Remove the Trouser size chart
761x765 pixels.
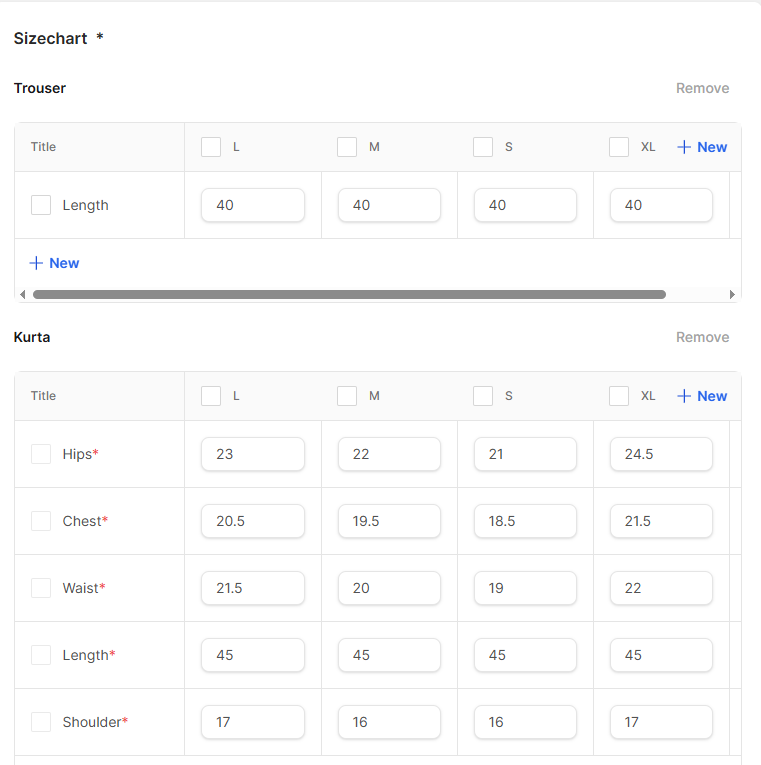[702, 88]
